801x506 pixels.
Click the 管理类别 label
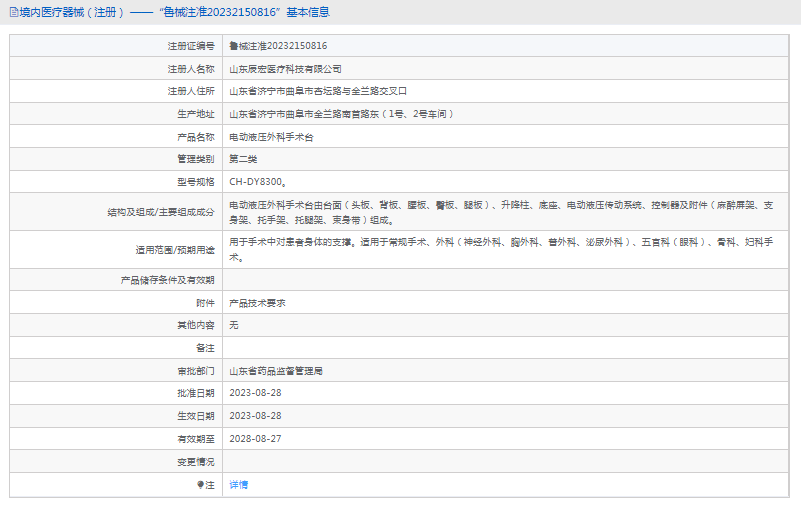pos(196,159)
